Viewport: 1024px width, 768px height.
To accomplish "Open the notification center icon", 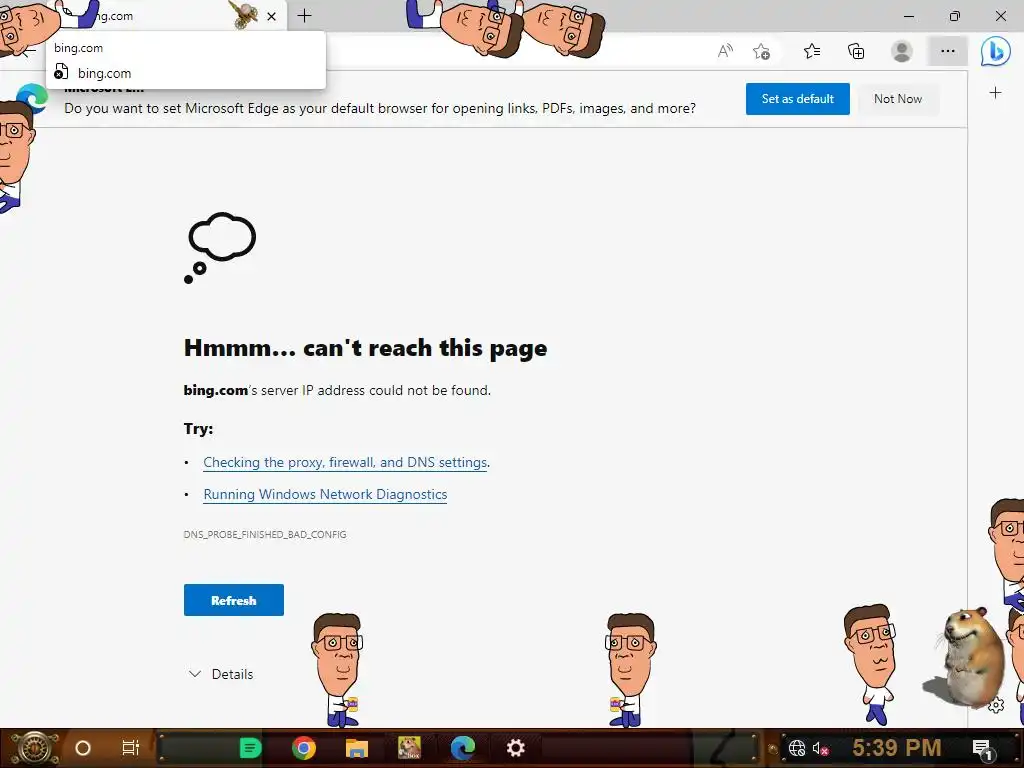I will 982,748.
